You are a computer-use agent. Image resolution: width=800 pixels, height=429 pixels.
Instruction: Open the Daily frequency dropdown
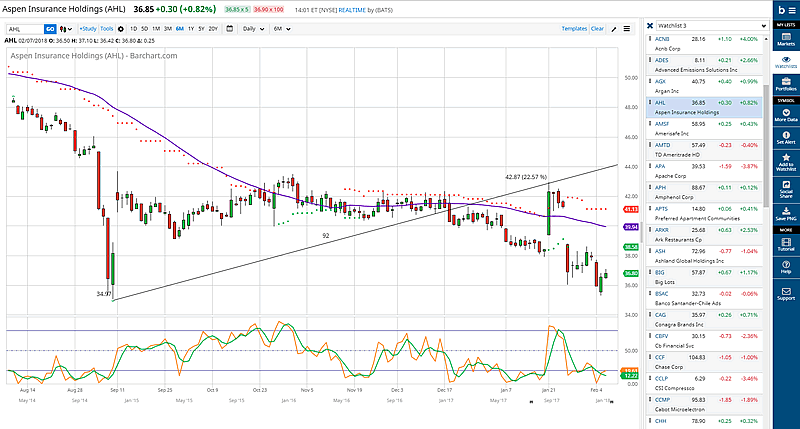tap(254, 29)
